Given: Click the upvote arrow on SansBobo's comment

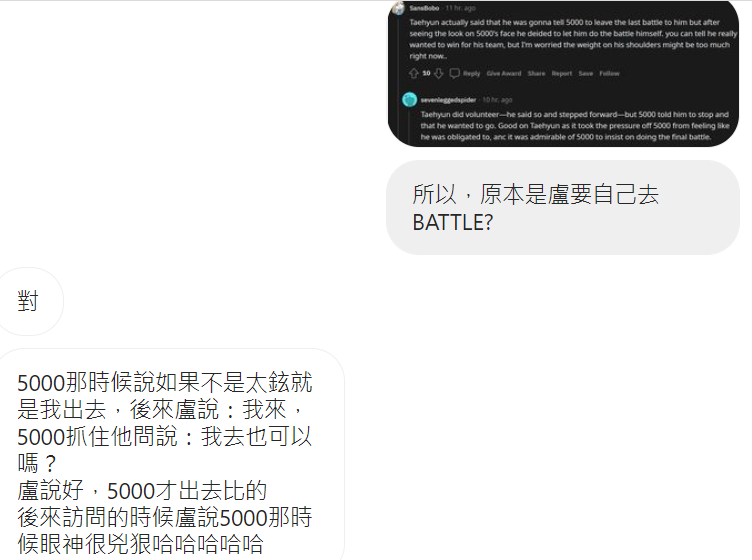Looking at the screenshot, I should click(414, 73).
